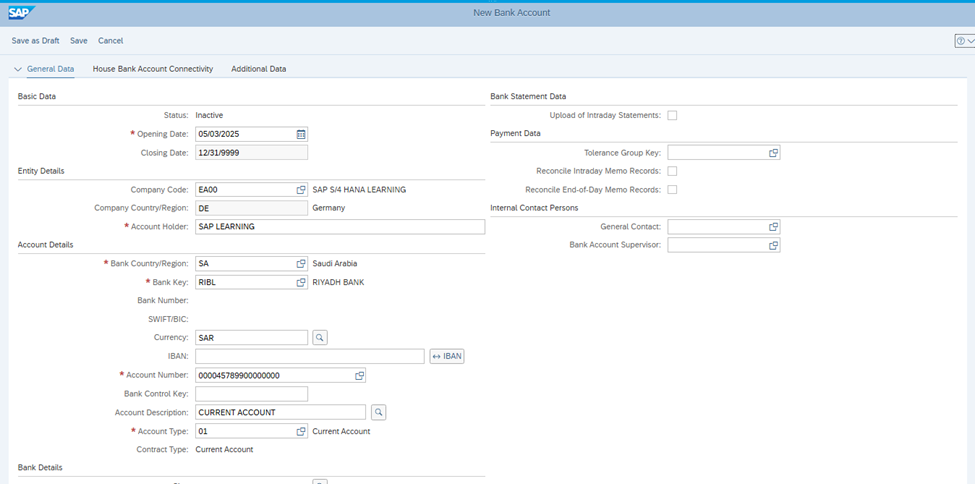Click the 'SAP S/4 HANA LEARNING' text

tap(359, 190)
